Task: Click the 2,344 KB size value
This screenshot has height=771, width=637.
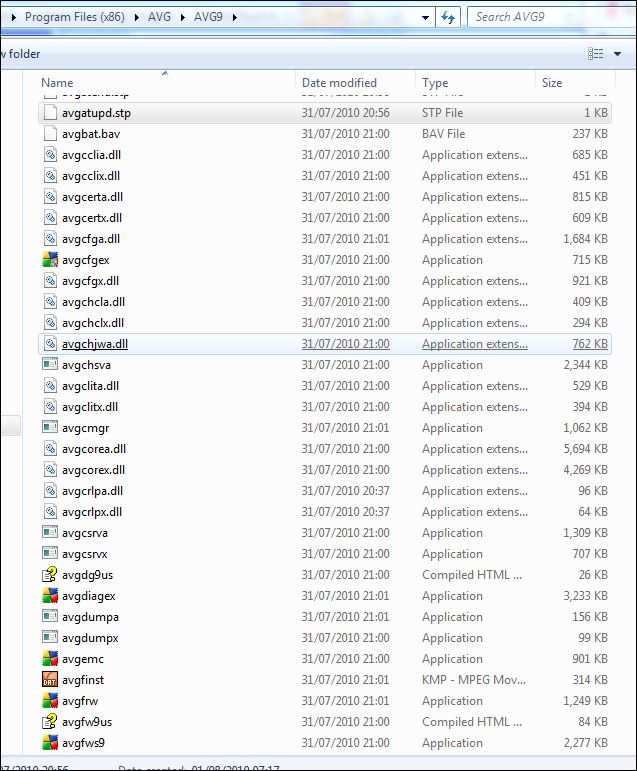Action: [x=585, y=364]
